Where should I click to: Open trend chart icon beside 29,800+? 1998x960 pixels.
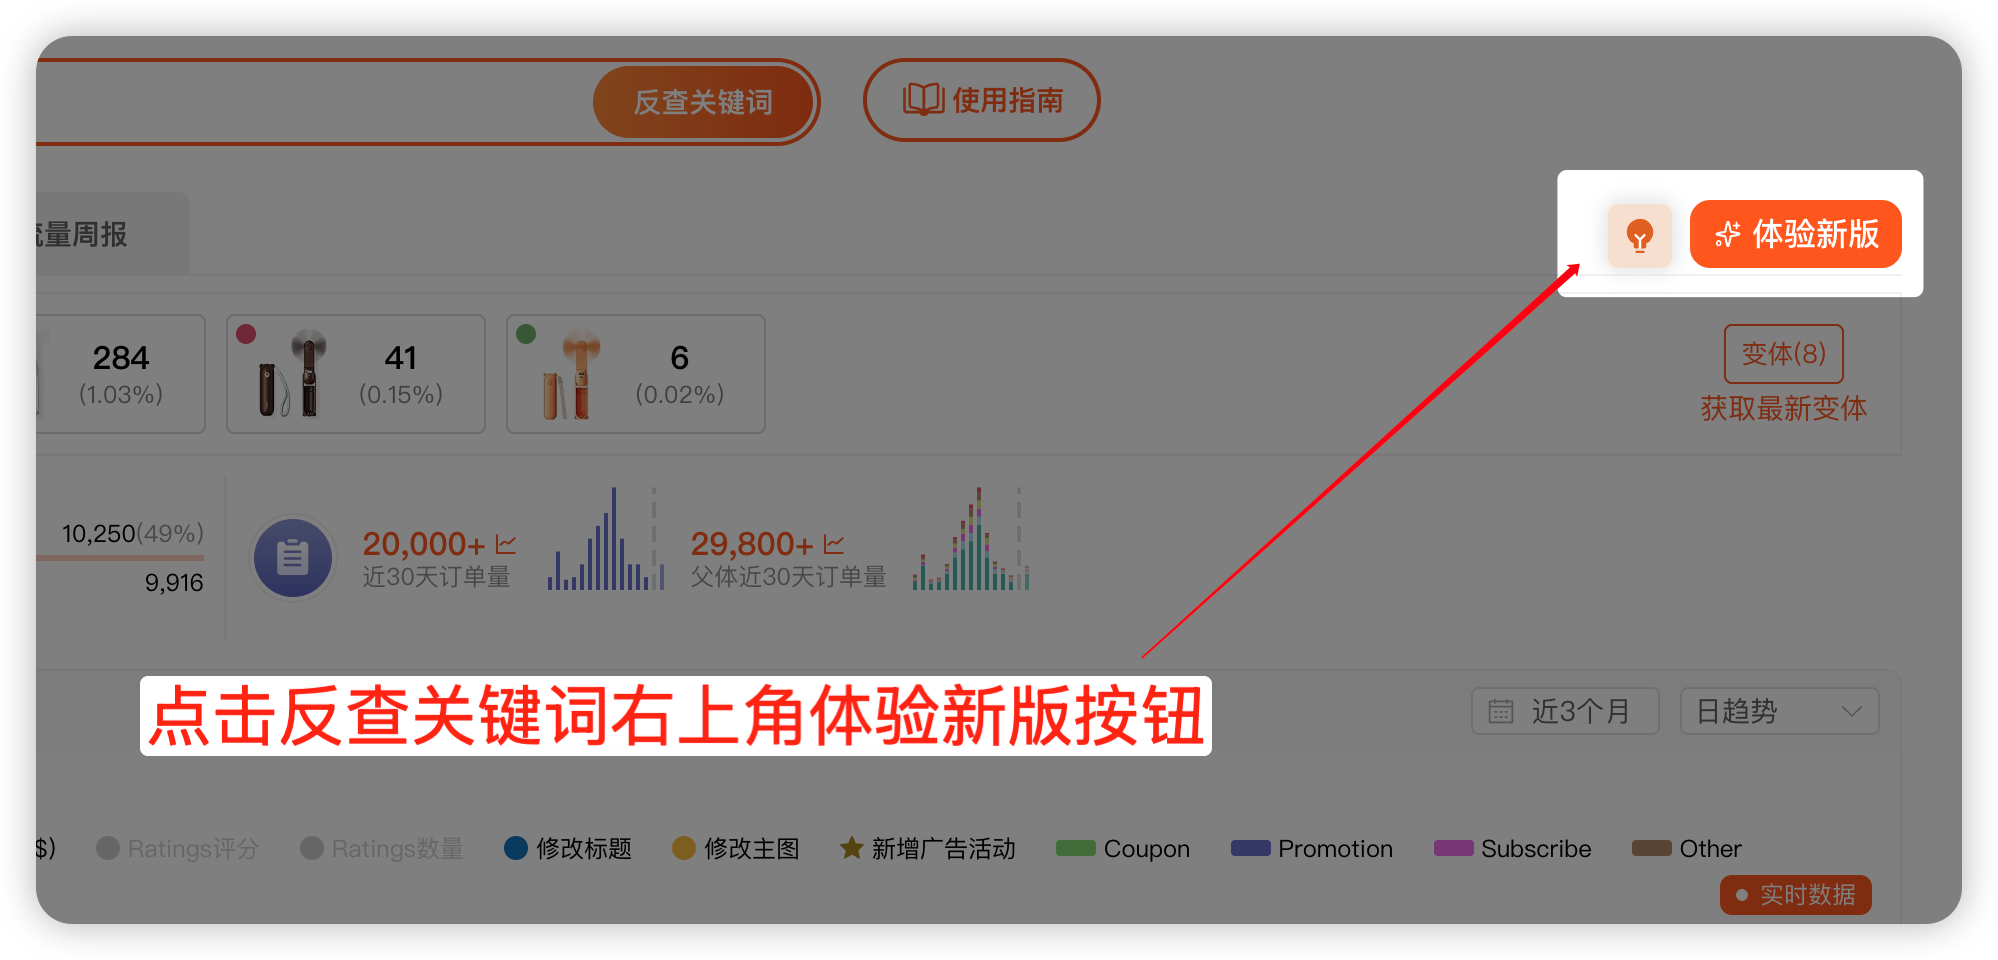(834, 544)
